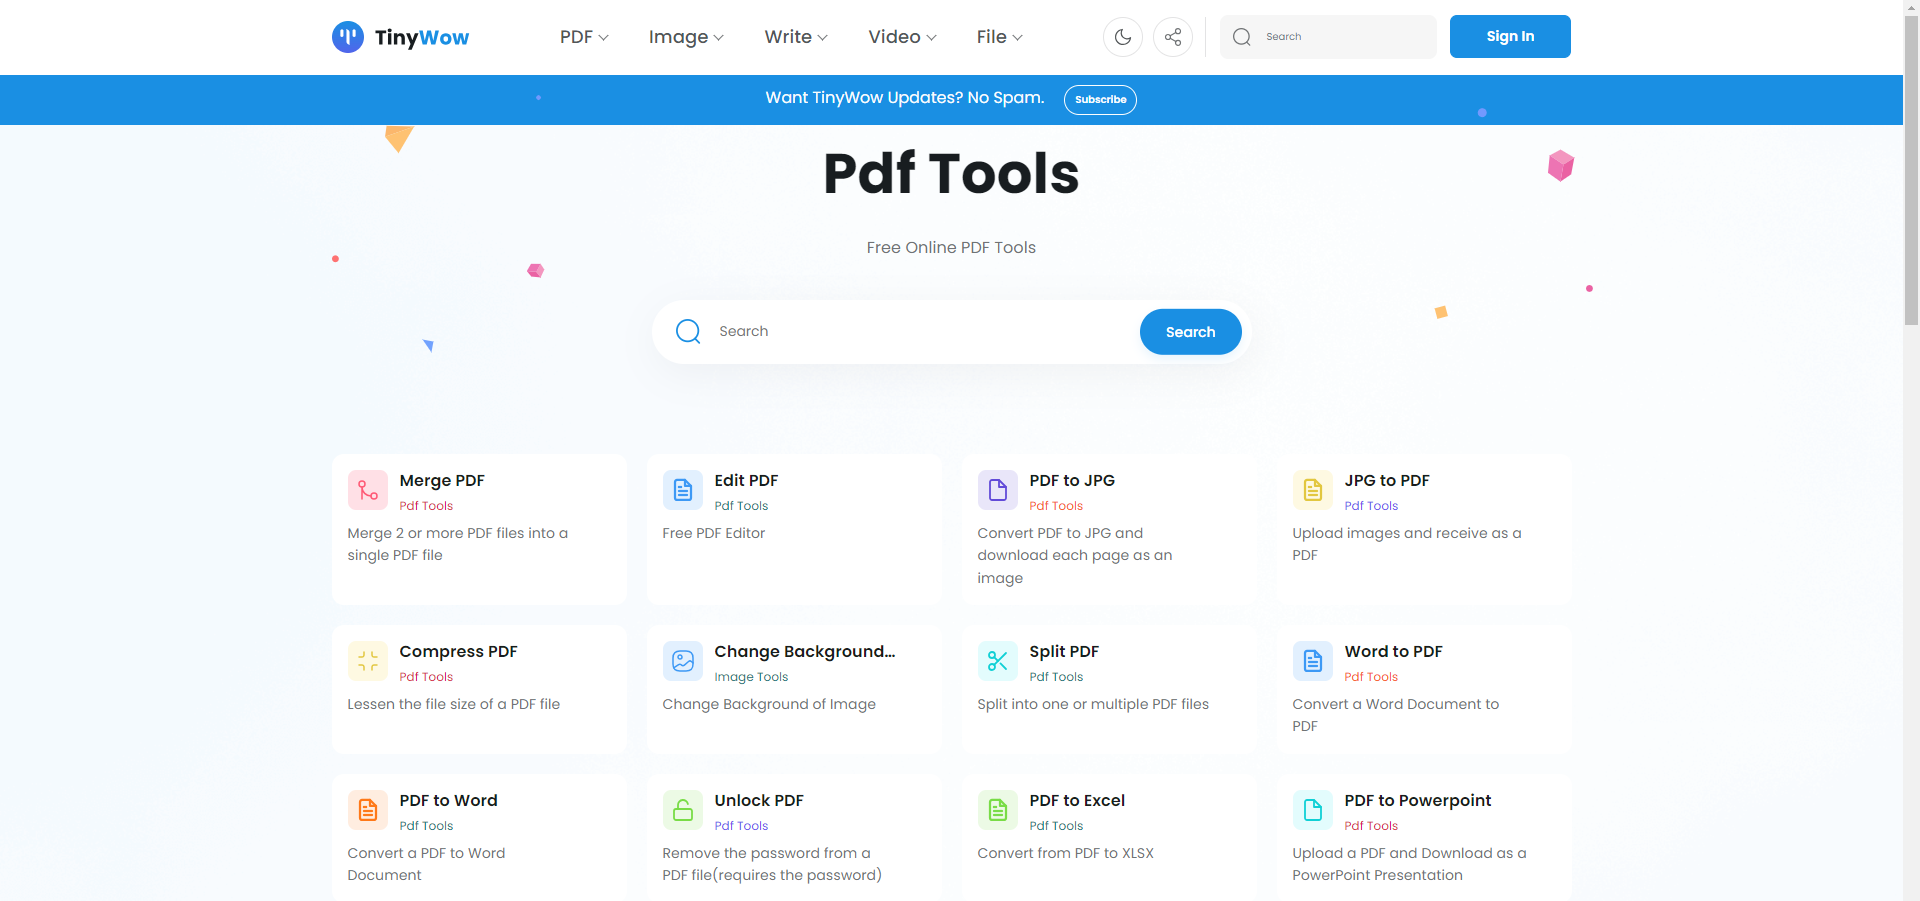Open the Write menu in navbar

(795, 37)
